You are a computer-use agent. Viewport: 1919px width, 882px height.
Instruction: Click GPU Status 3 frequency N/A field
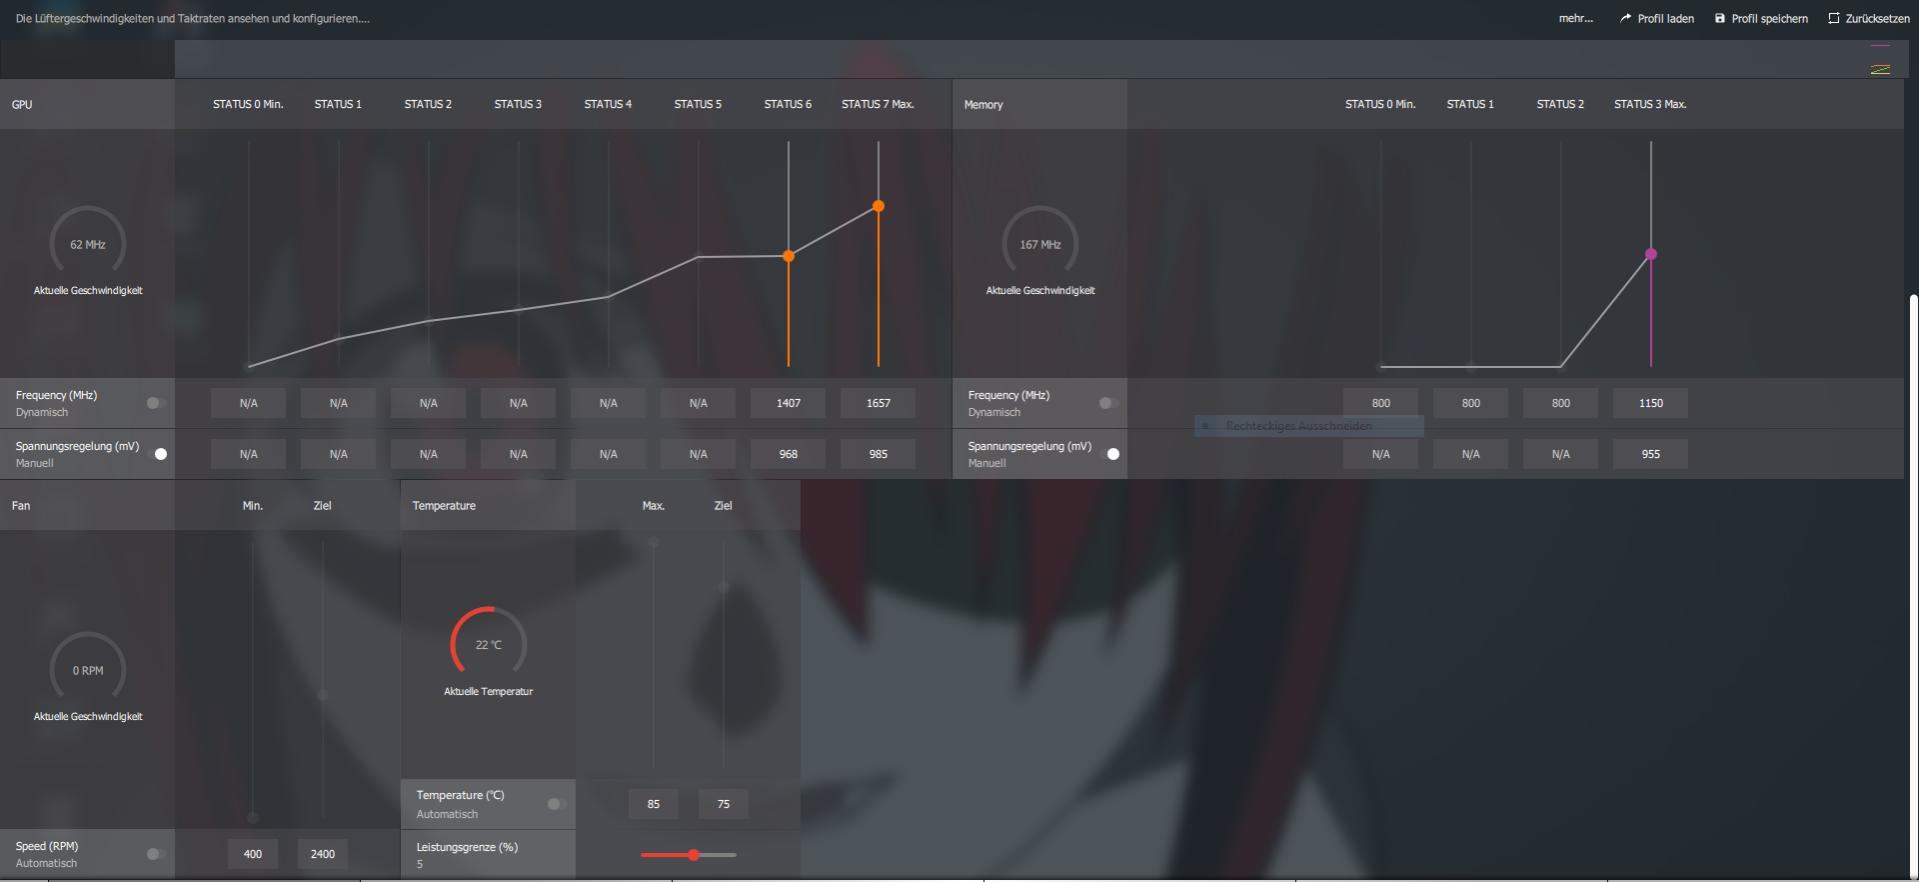pos(518,403)
